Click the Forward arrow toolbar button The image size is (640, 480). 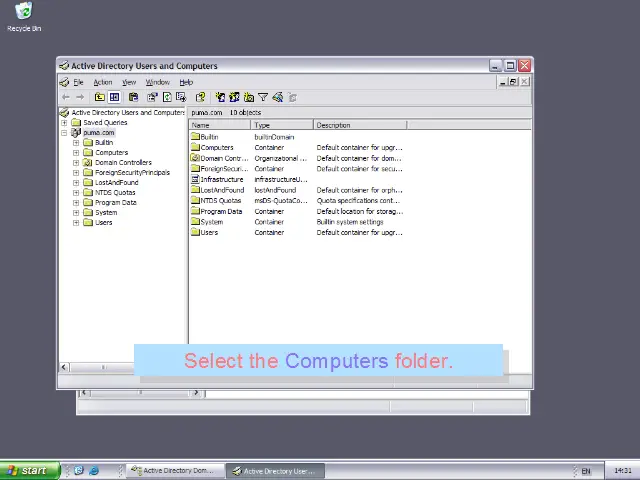click(80, 97)
